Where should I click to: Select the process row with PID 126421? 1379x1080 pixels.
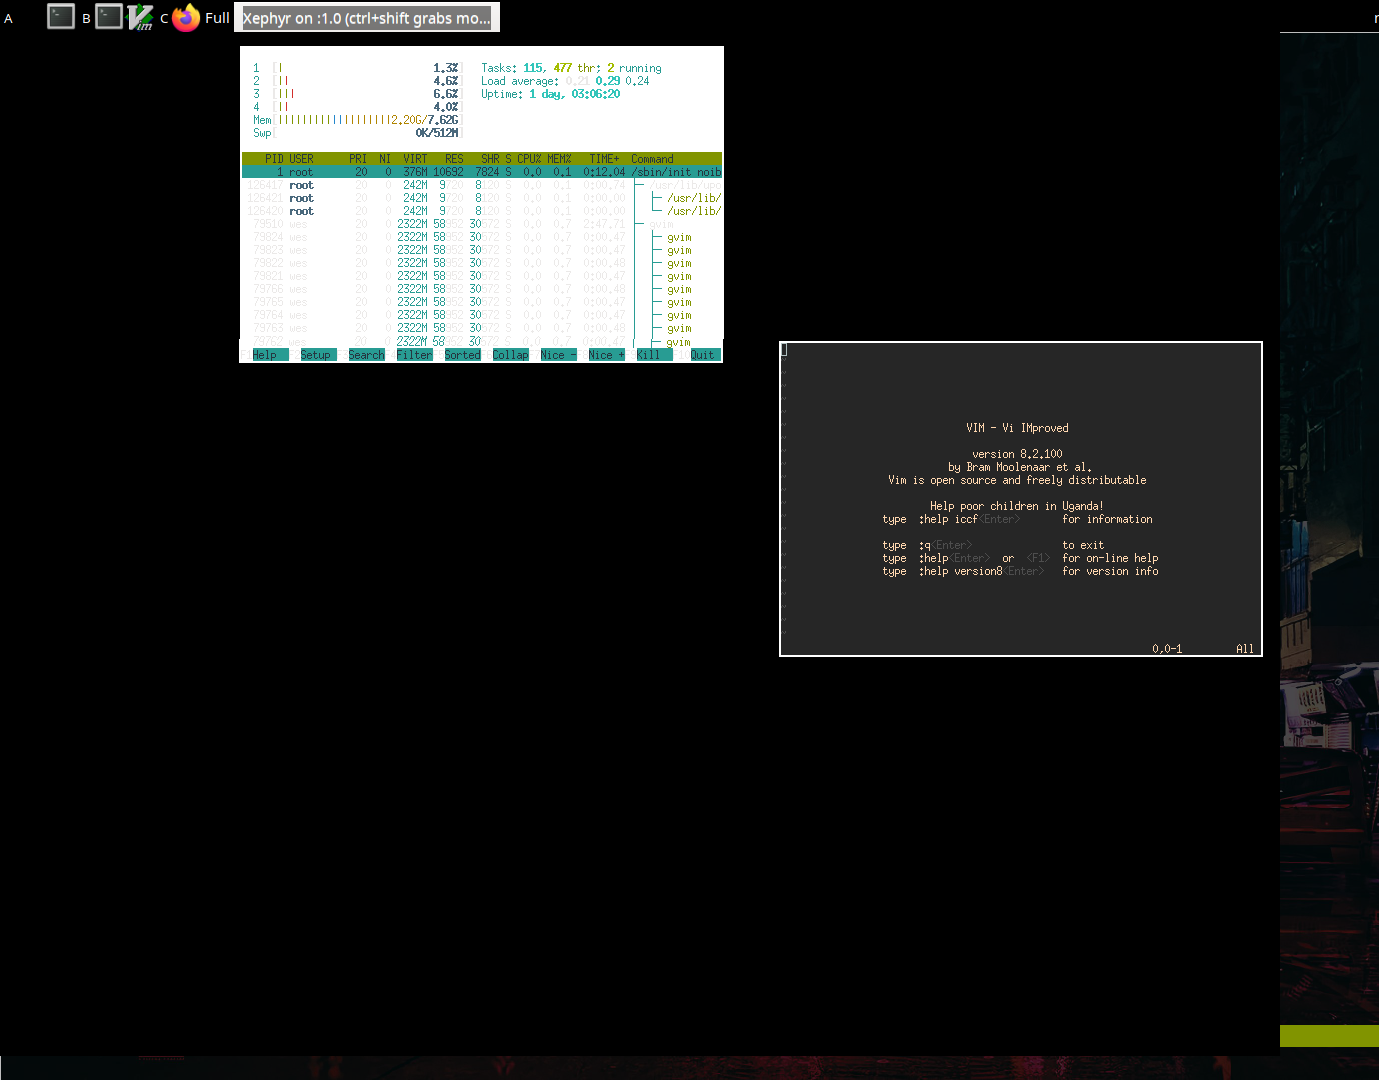click(x=482, y=198)
